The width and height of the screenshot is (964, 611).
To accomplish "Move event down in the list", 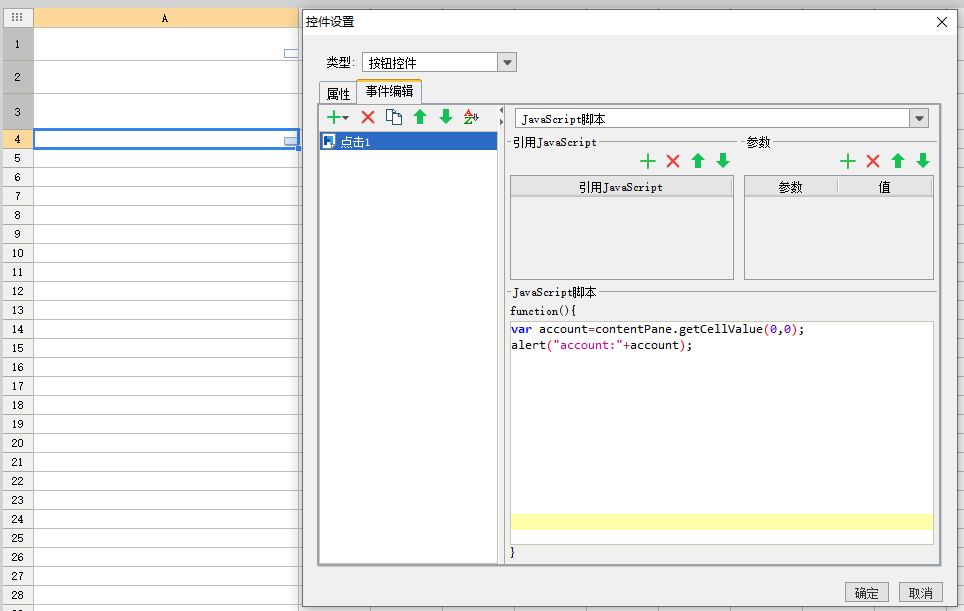I will click(446, 117).
